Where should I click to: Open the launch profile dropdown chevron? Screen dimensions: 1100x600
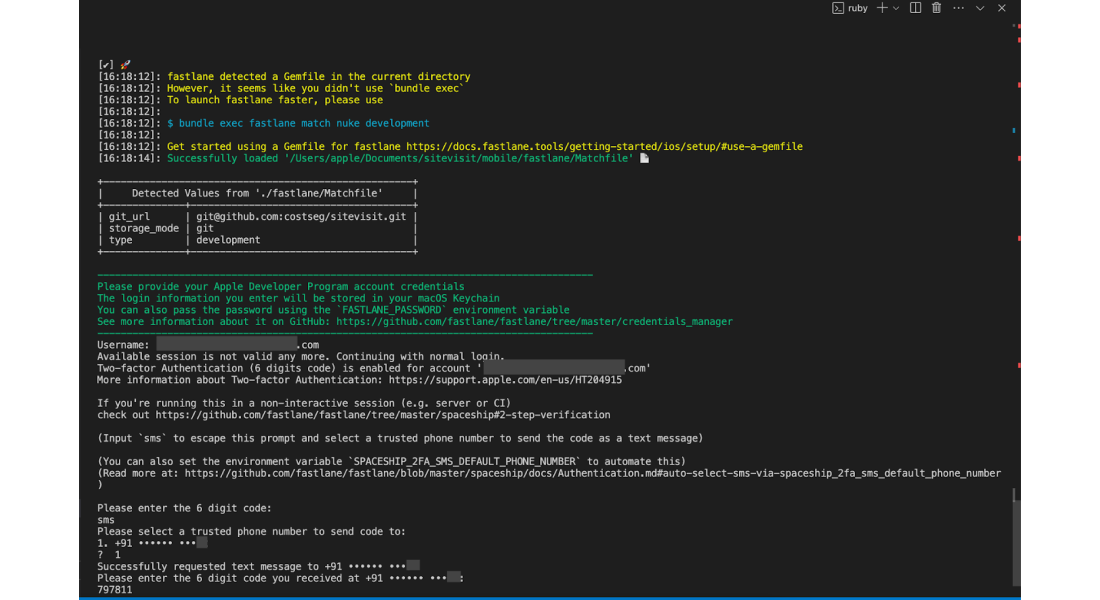click(x=896, y=8)
